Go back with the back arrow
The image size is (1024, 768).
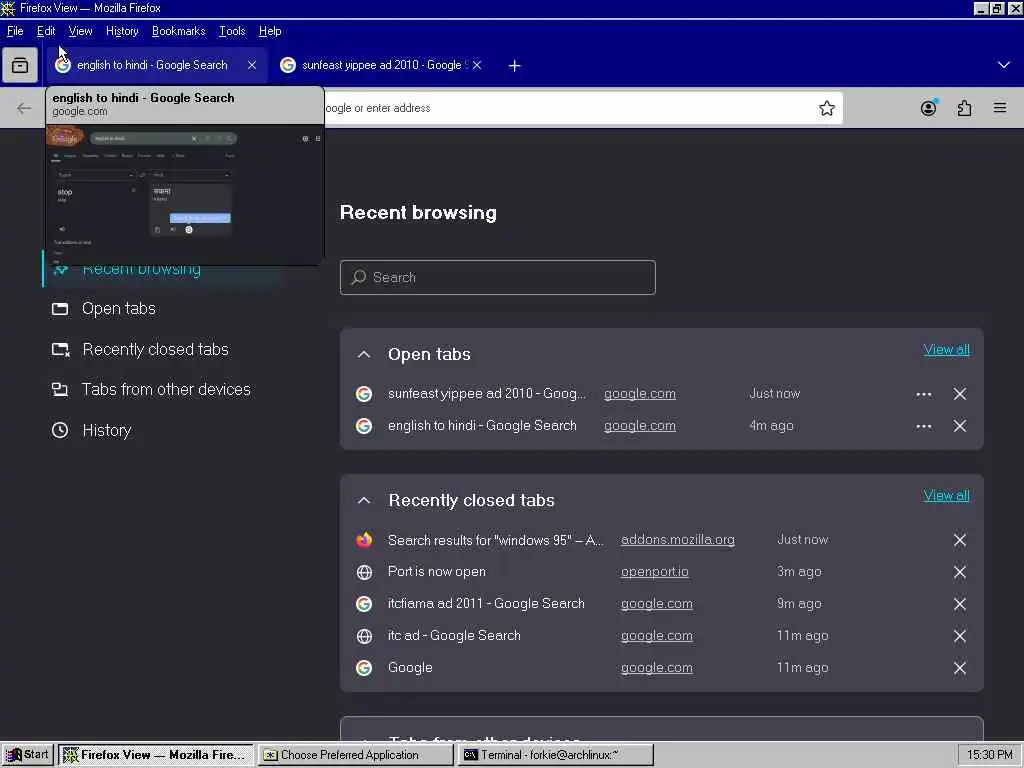24,108
